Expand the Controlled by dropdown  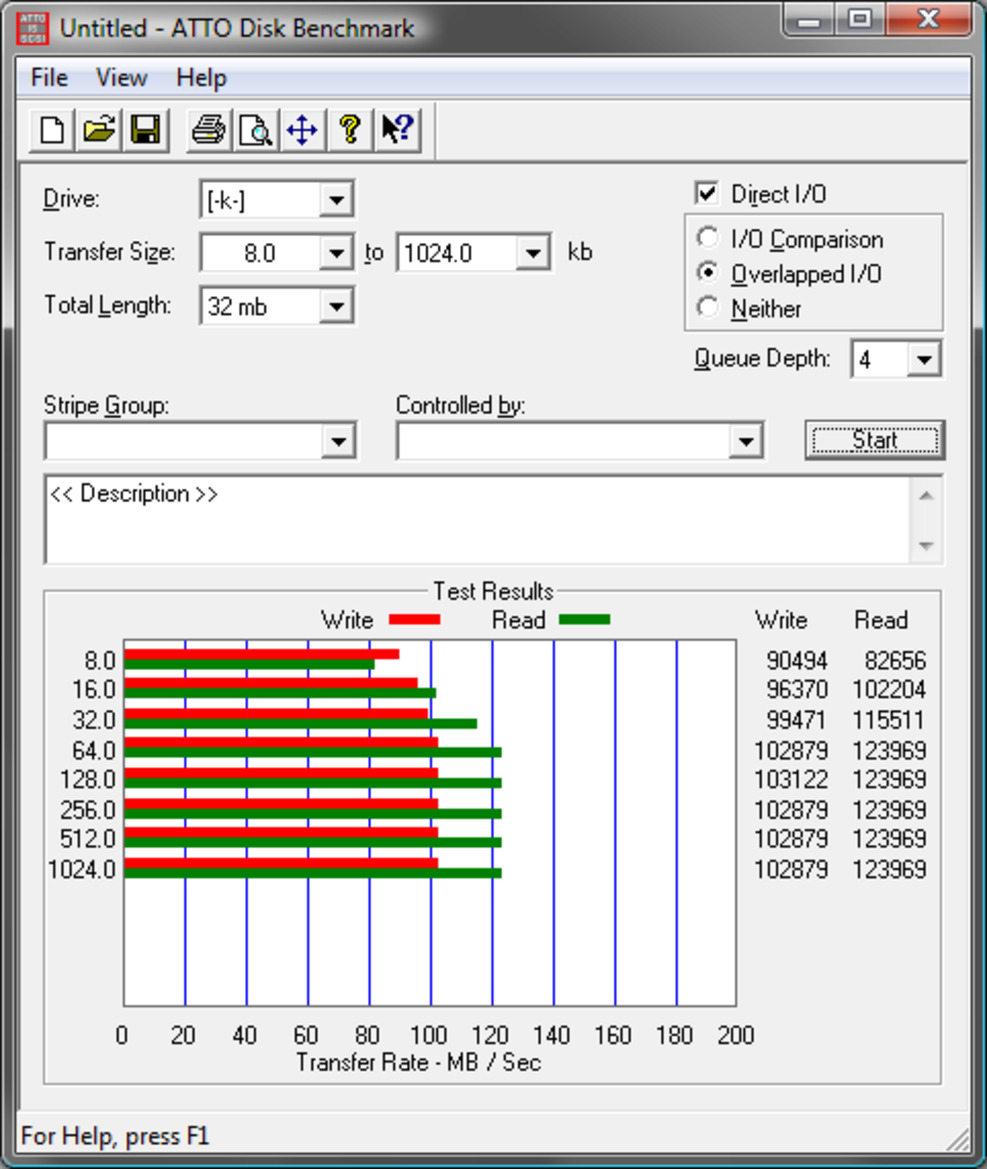tap(745, 441)
